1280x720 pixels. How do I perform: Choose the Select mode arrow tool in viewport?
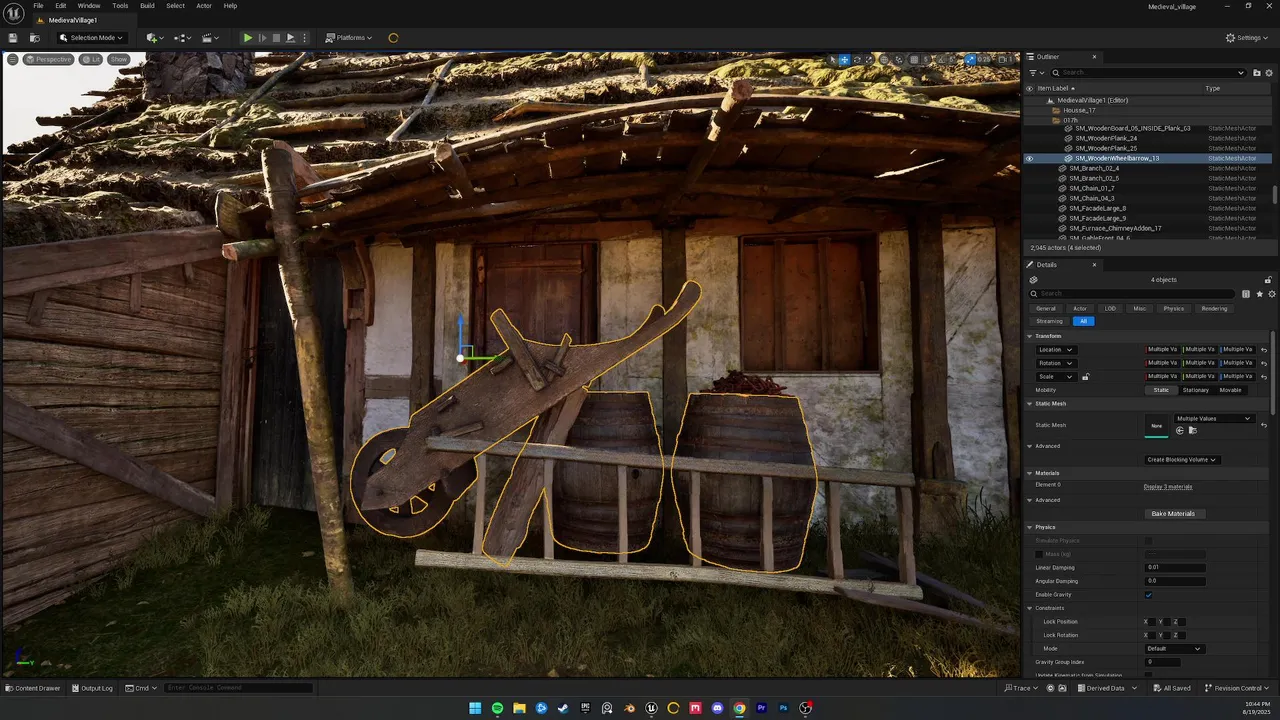[833, 60]
